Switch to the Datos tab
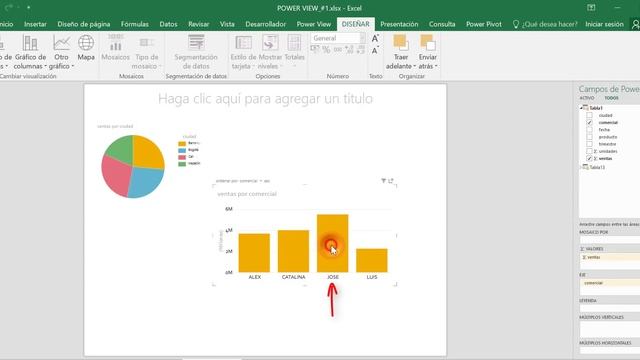 coord(168,24)
